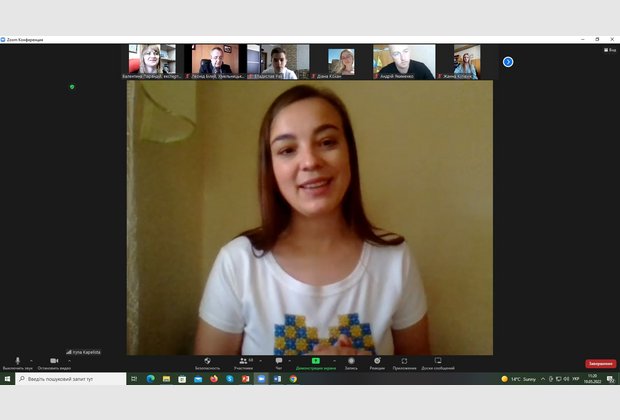Open video options arrow beside camera

(x=70, y=361)
